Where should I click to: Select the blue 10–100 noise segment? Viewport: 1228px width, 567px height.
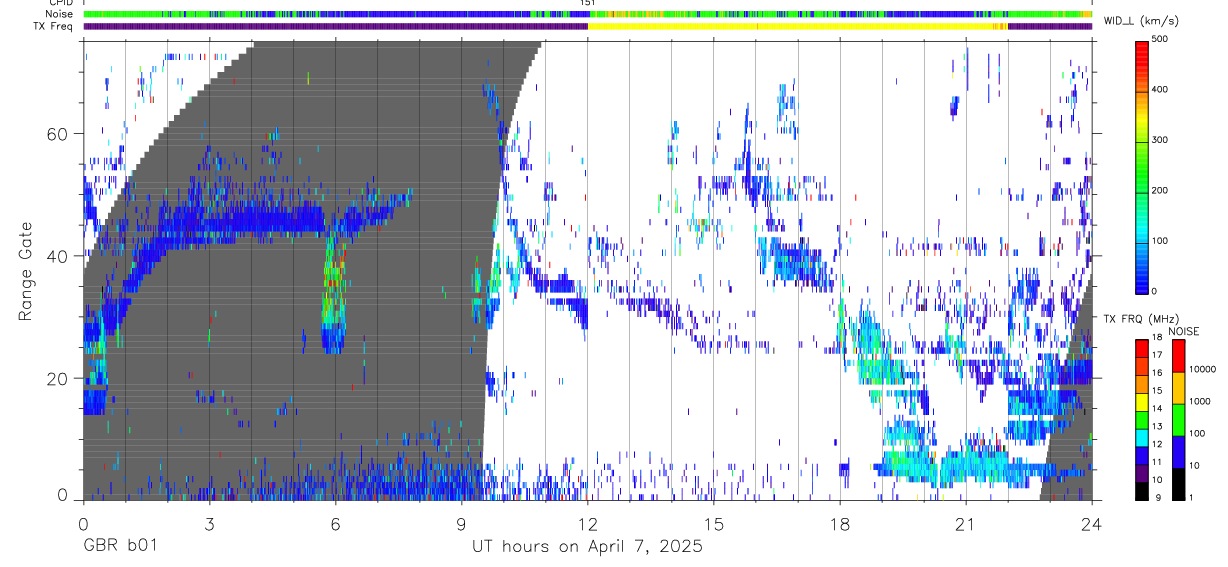pos(1179,452)
